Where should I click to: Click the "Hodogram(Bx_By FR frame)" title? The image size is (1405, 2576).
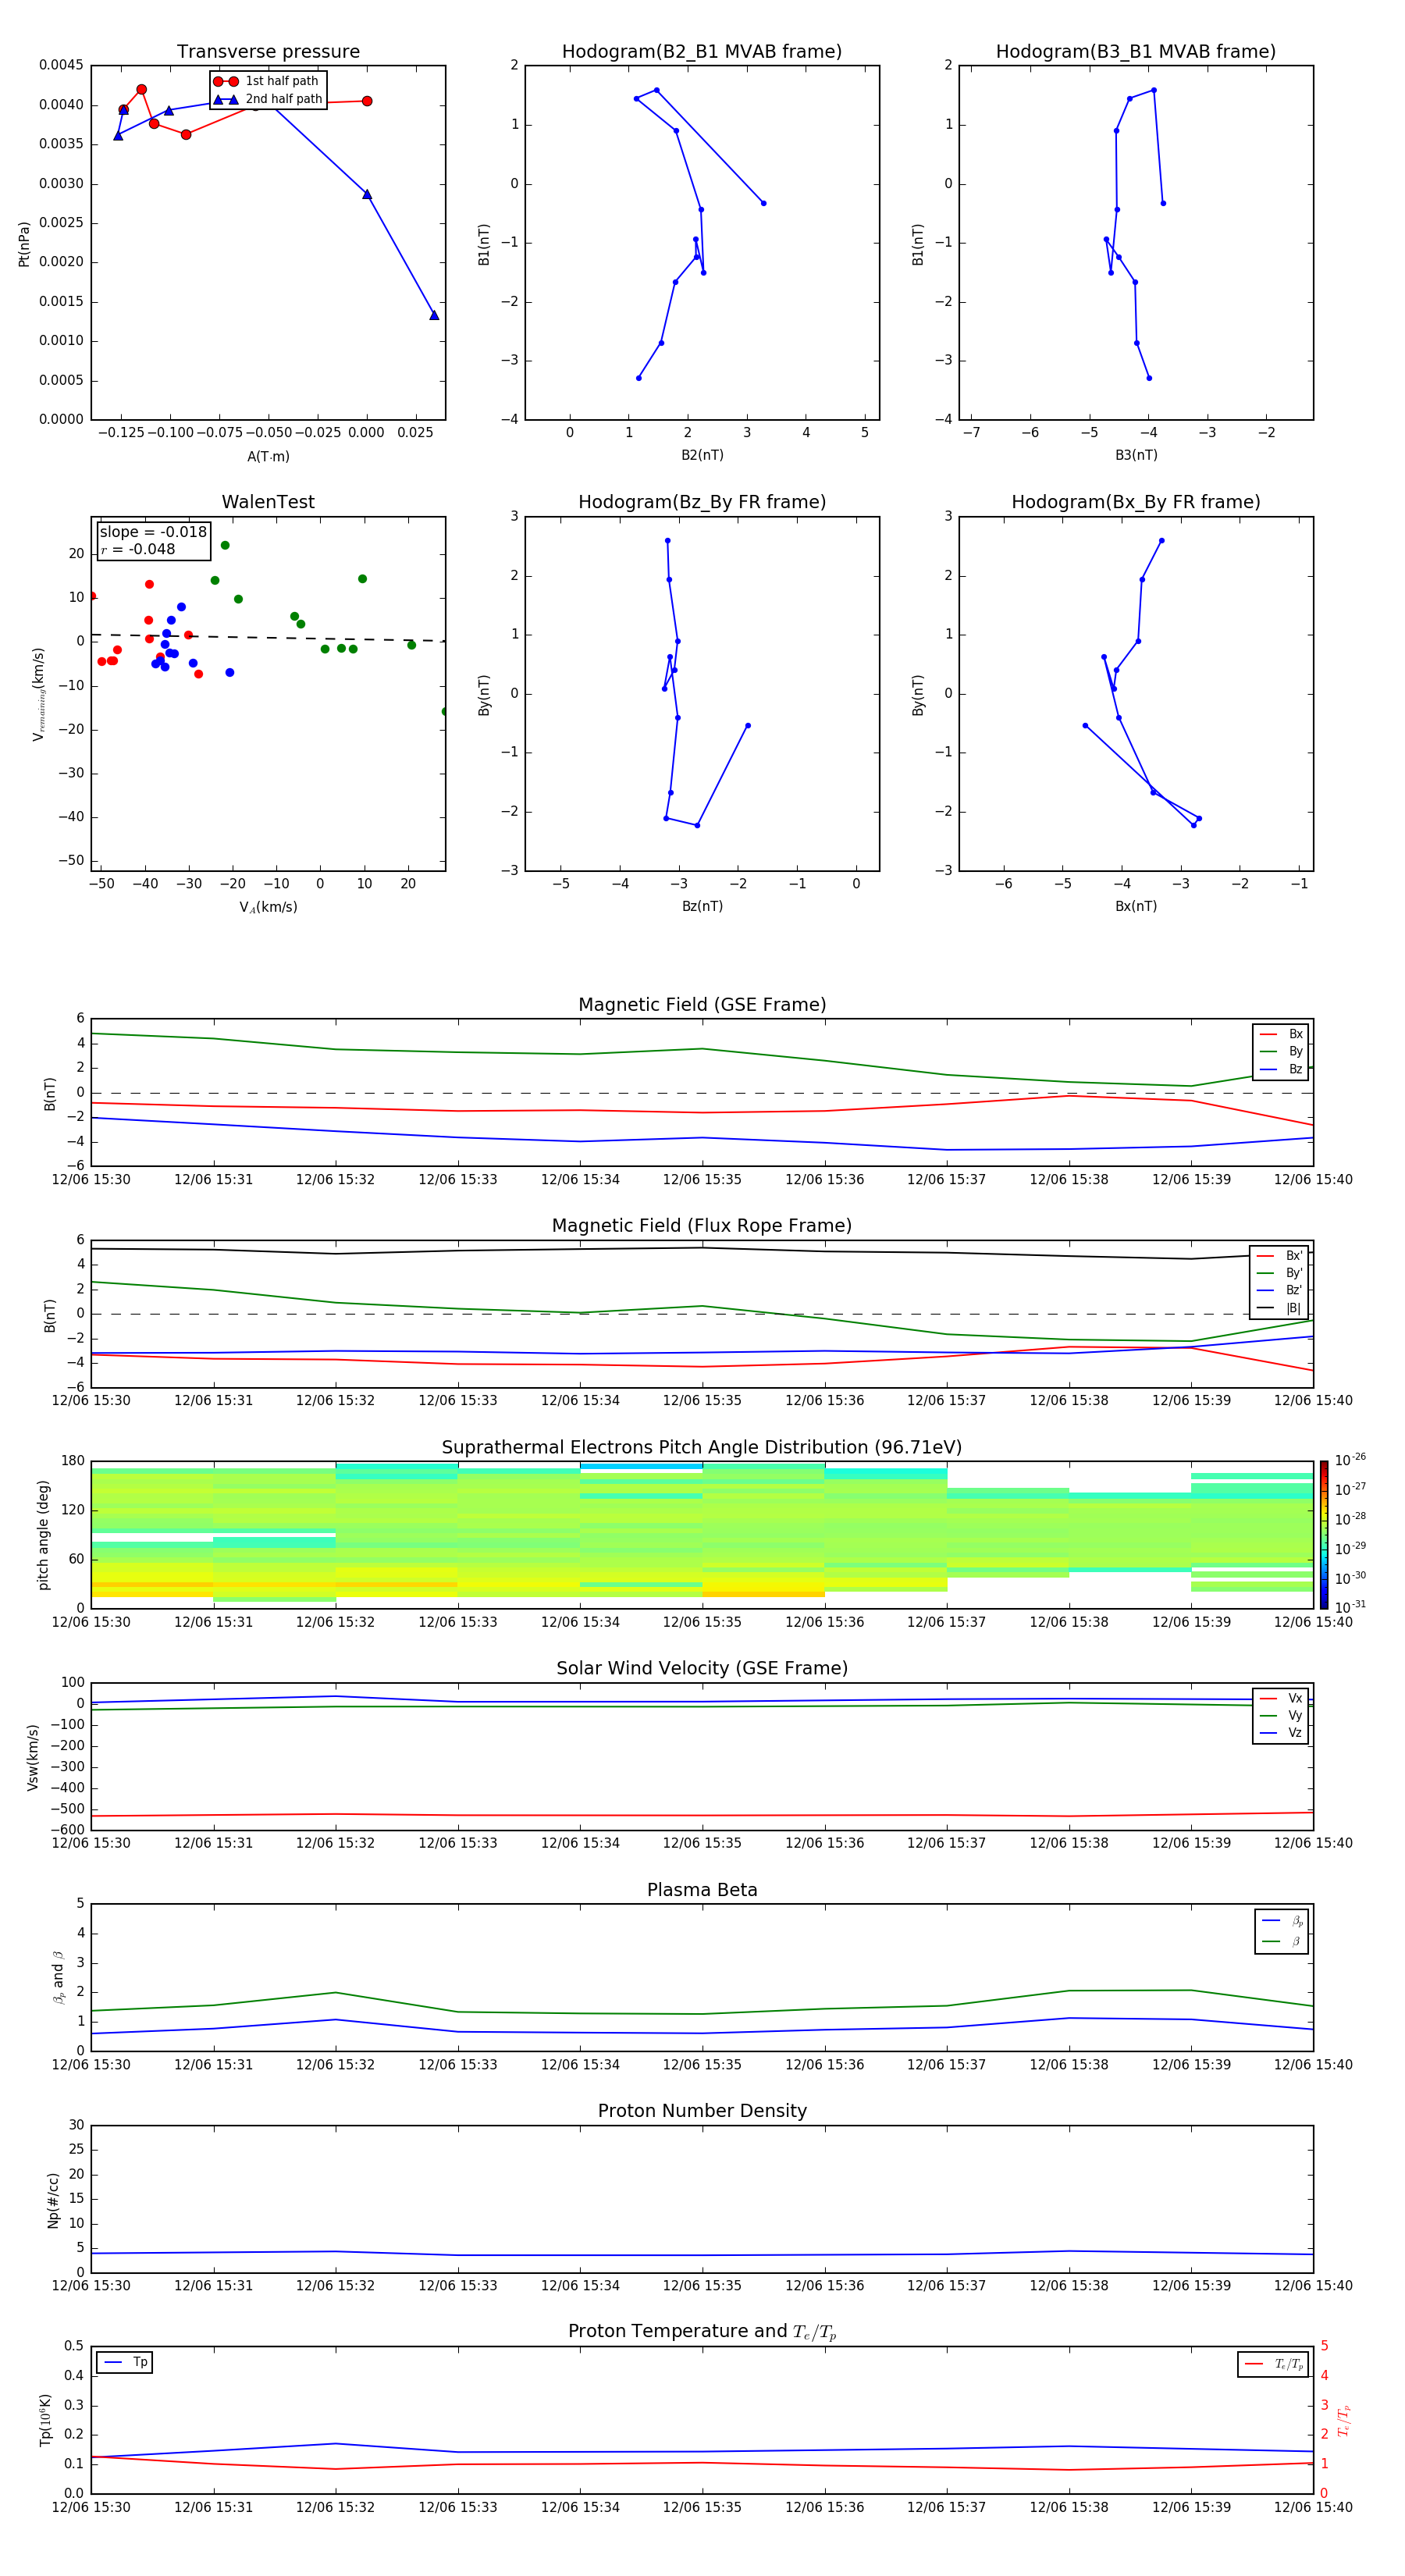1136,502
